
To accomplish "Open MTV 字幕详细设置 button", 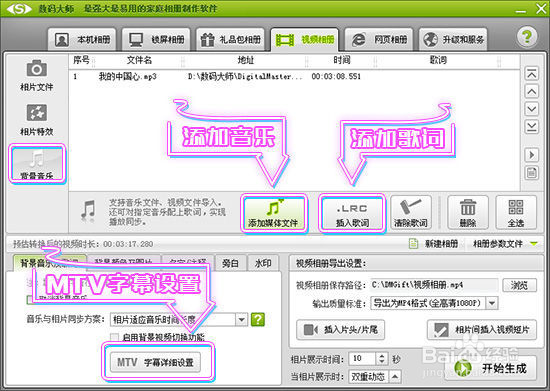I will click(x=155, y=362).
